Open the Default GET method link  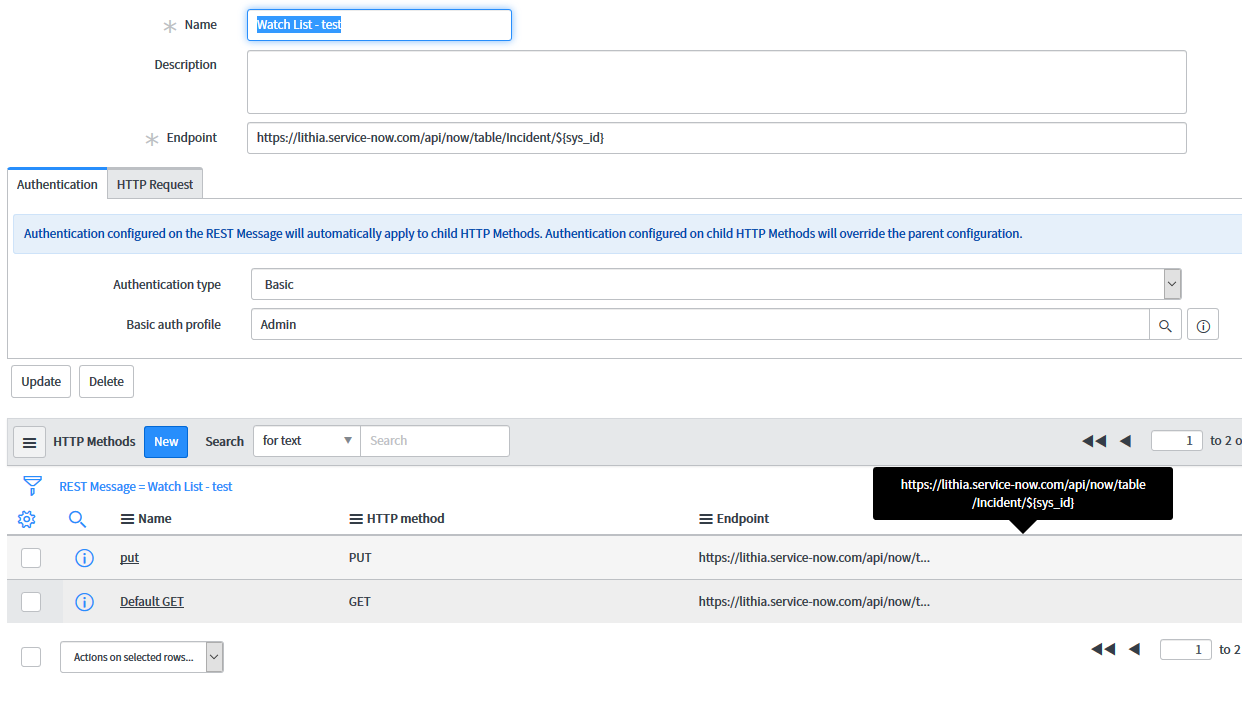tap(152, 602)
